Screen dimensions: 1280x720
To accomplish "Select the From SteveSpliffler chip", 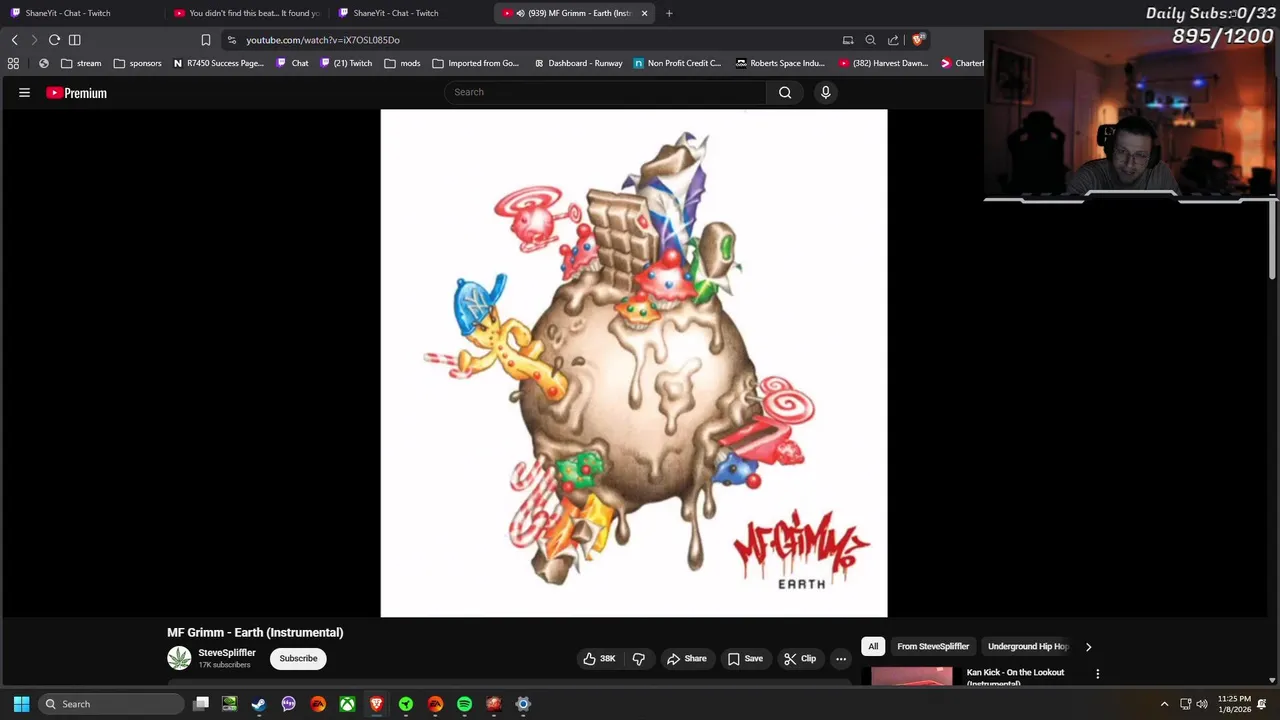I will click(933, 646).
